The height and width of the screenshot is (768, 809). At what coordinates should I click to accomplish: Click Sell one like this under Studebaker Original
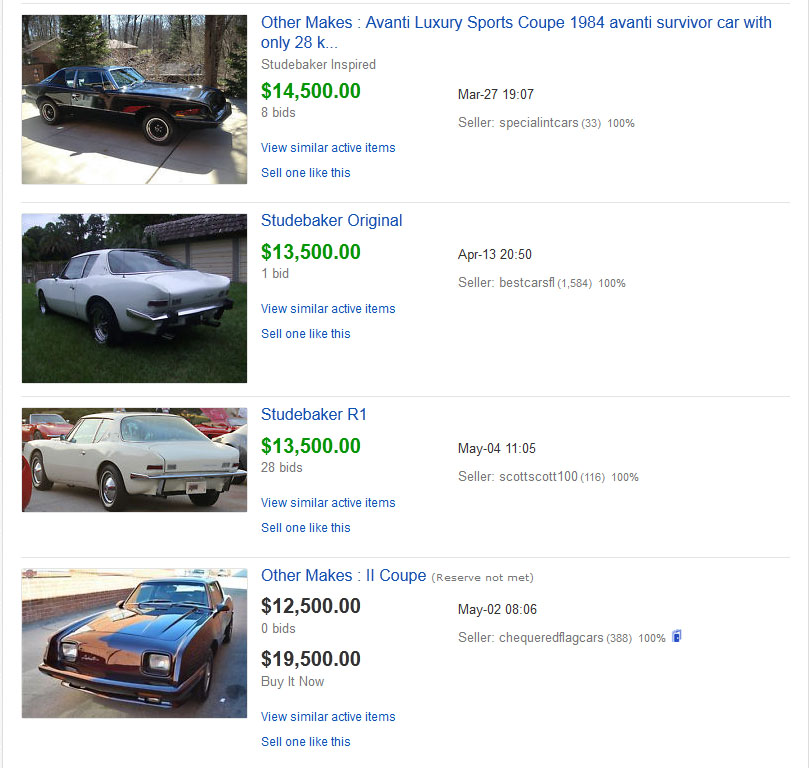point(305,334)
